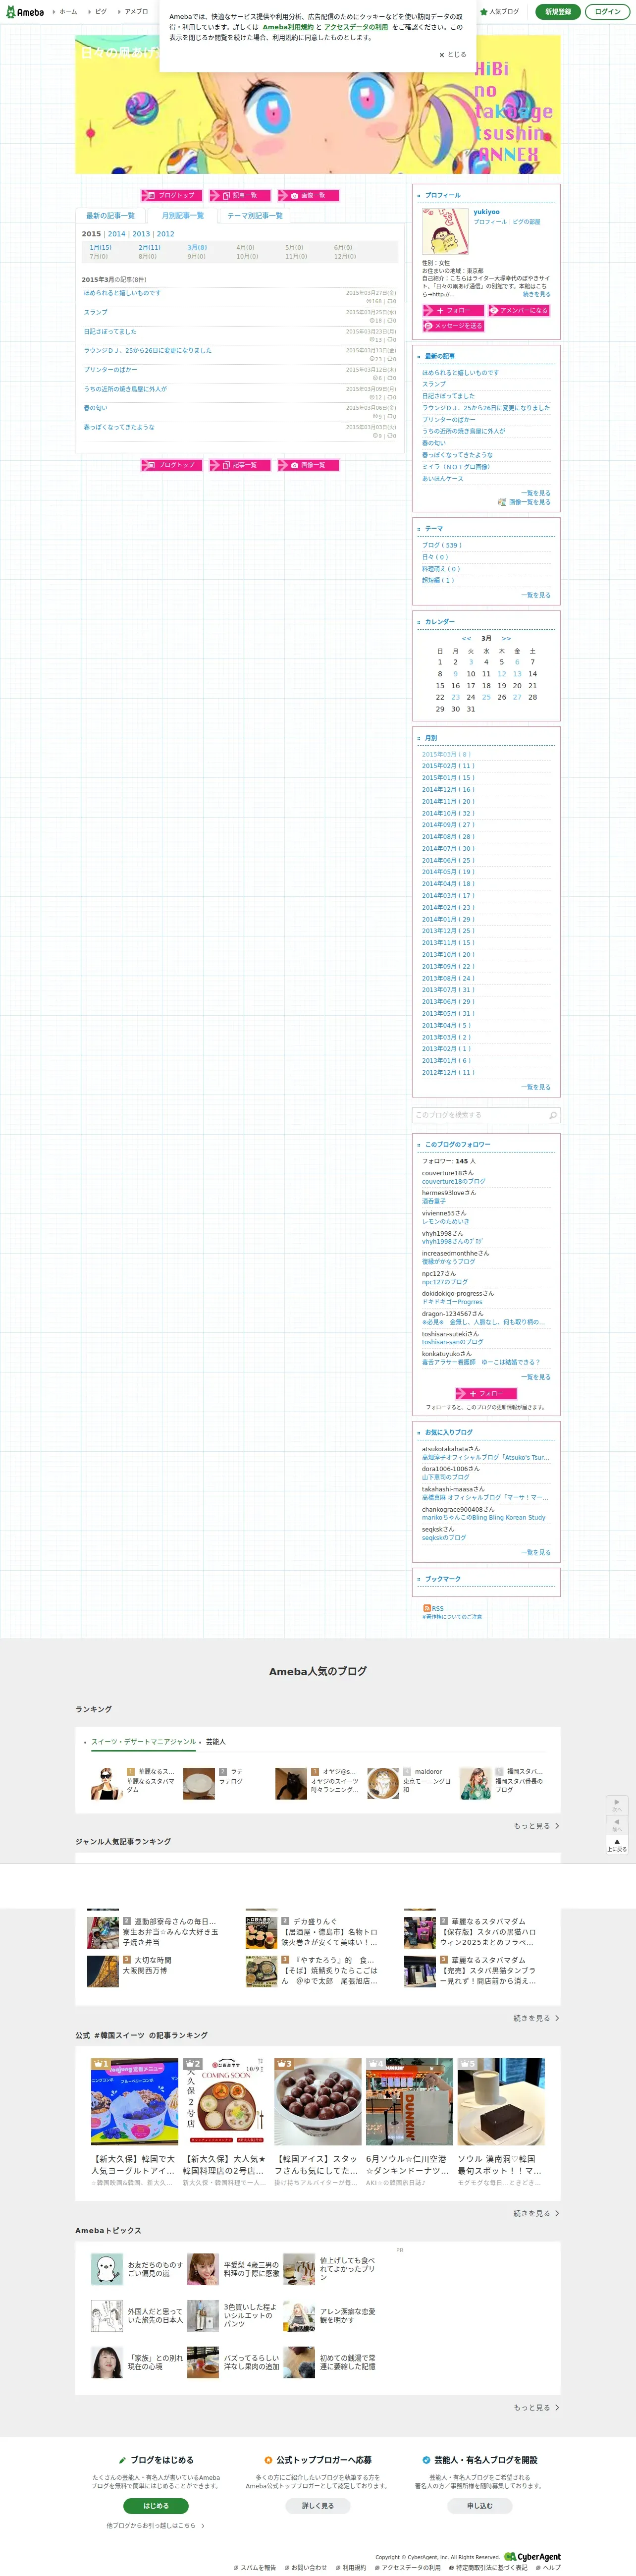Viewport: 636px width, 2576px height.
Task: Open monthly archive 2013年07月 ( 31 )
Action: tap(448, 990)
